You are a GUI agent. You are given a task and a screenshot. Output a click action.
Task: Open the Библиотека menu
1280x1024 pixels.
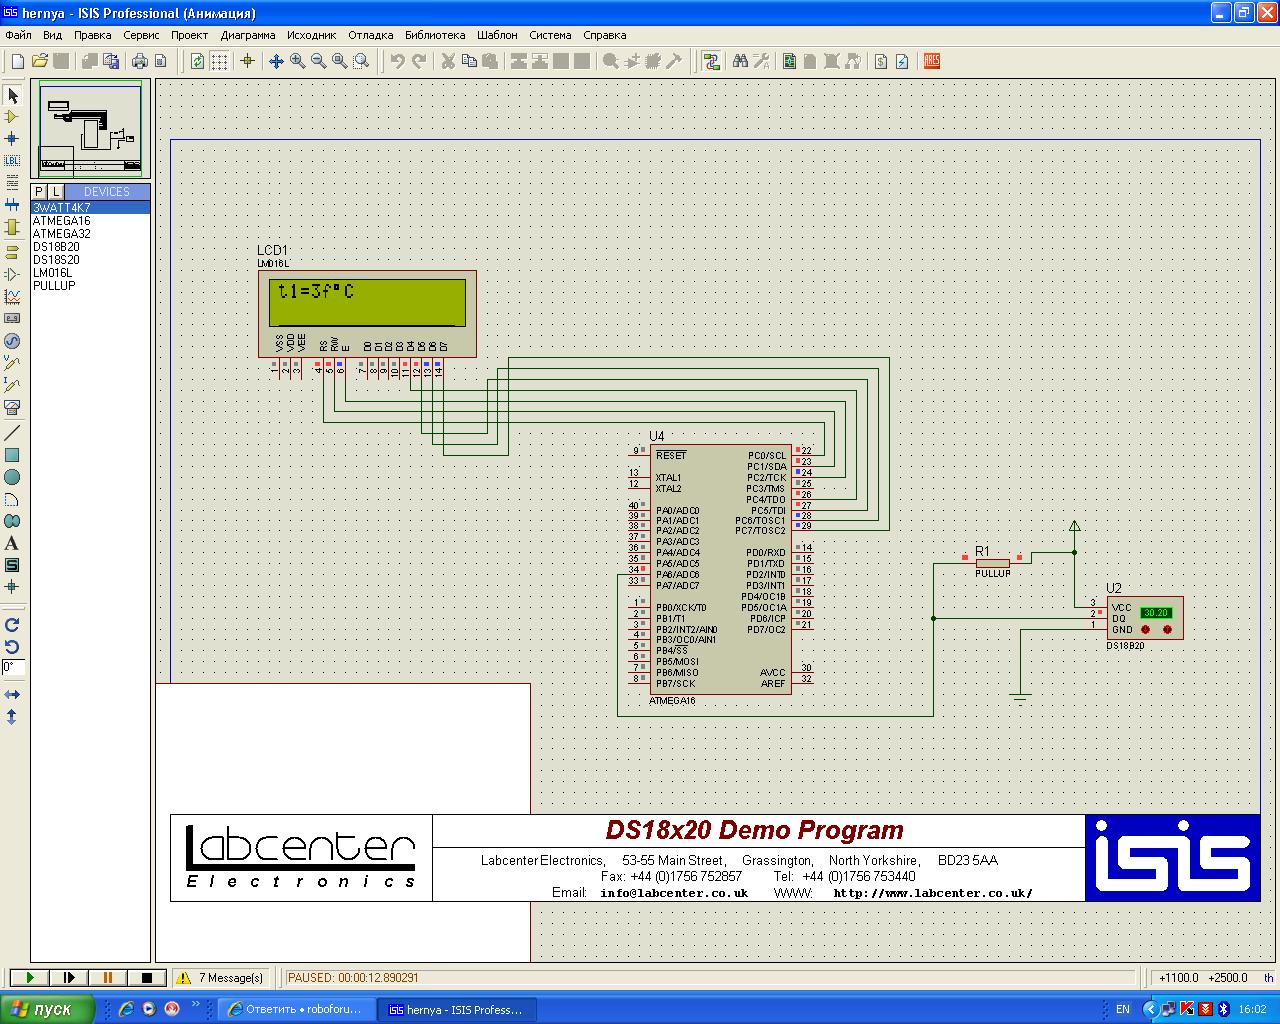pos(435,35)
